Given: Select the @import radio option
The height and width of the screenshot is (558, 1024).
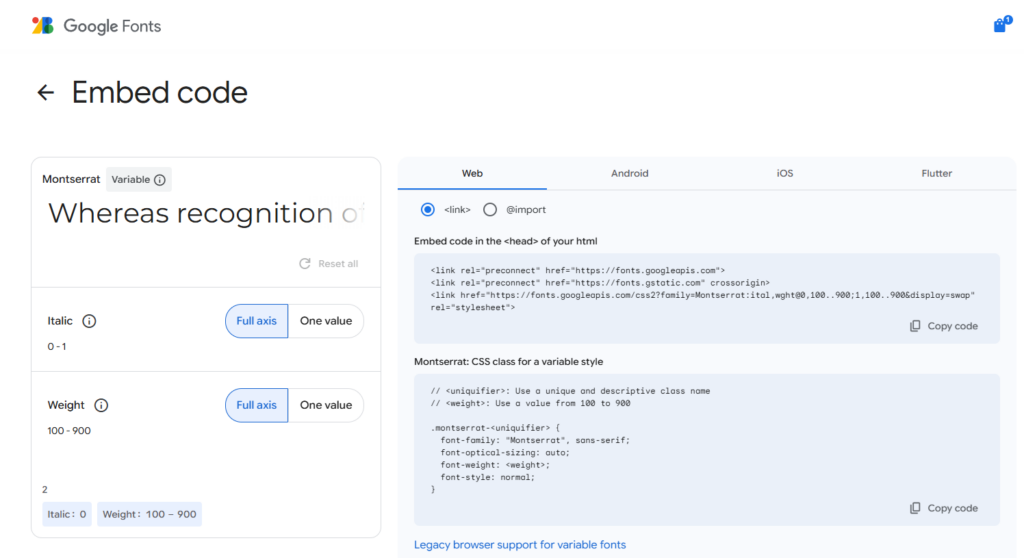Looking at the screenshot, I should point(490,210).
